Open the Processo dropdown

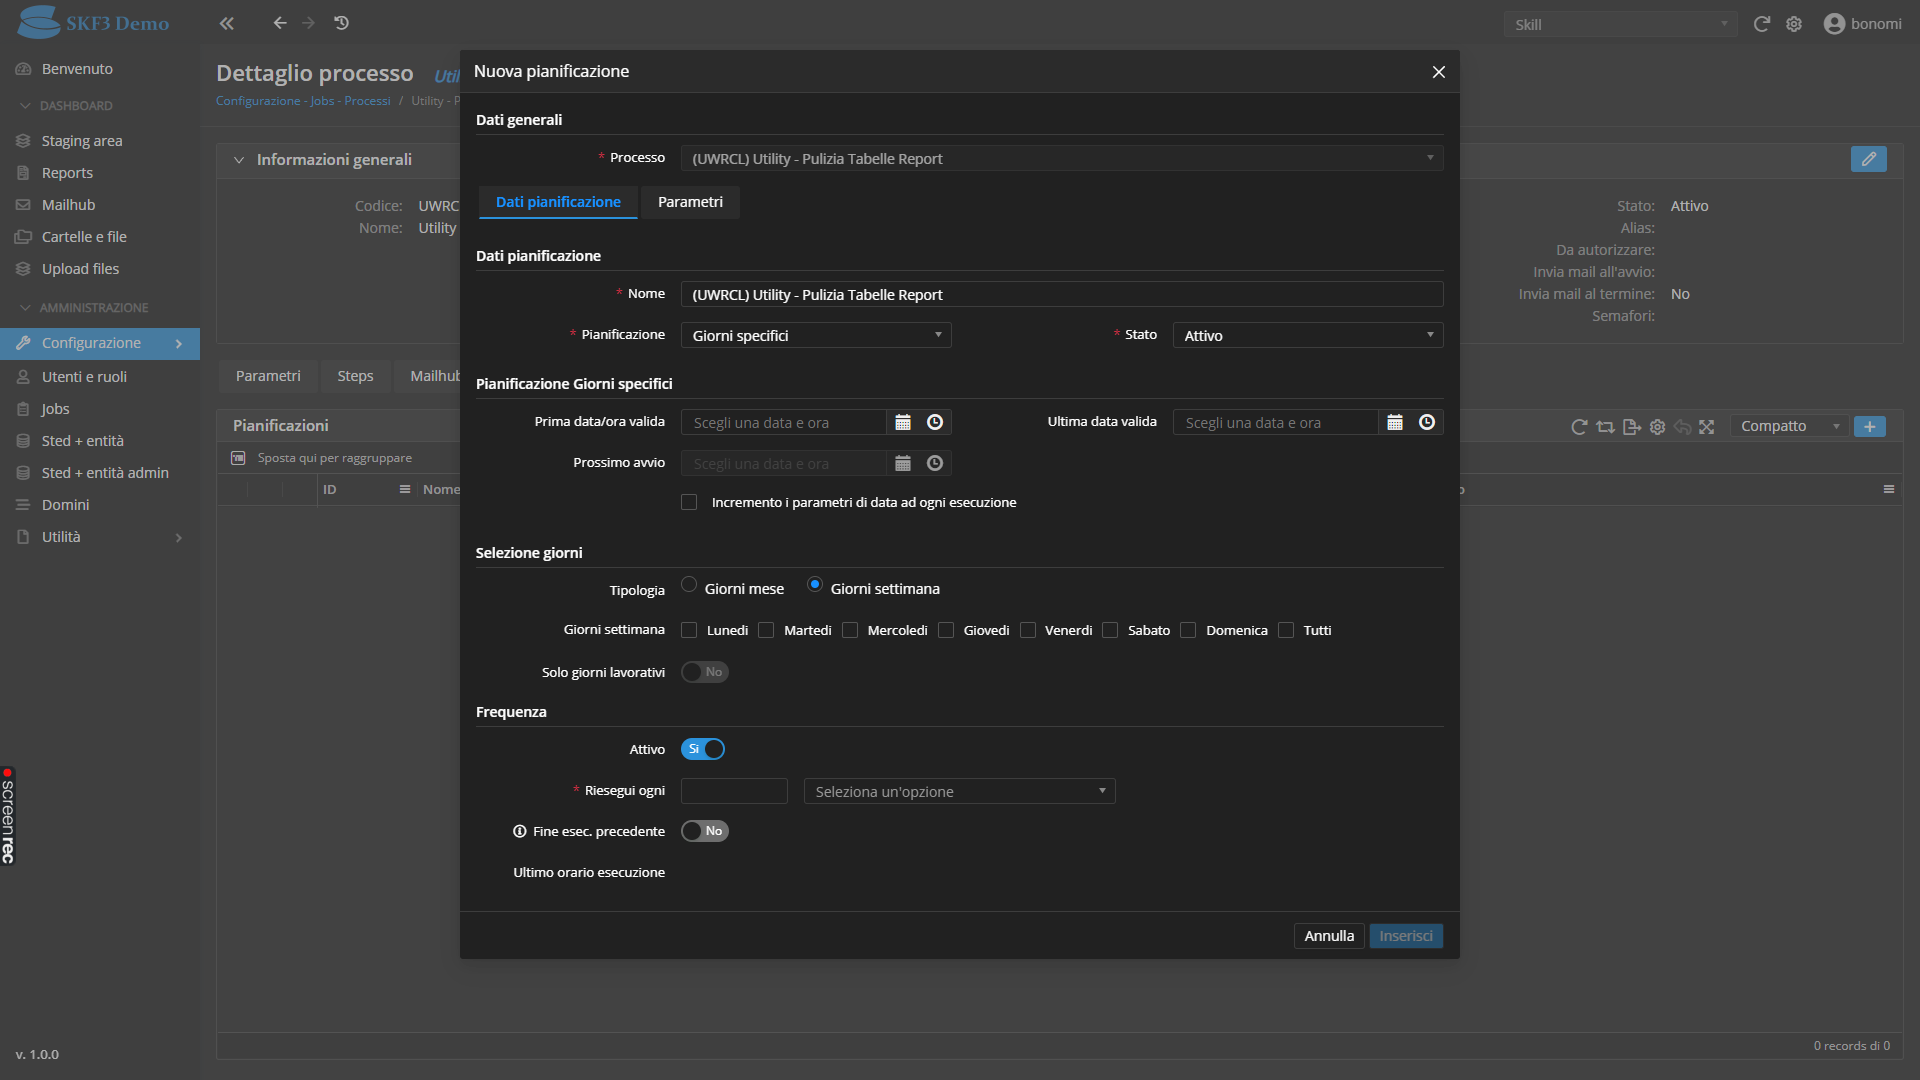click(x=1062, y=158)
